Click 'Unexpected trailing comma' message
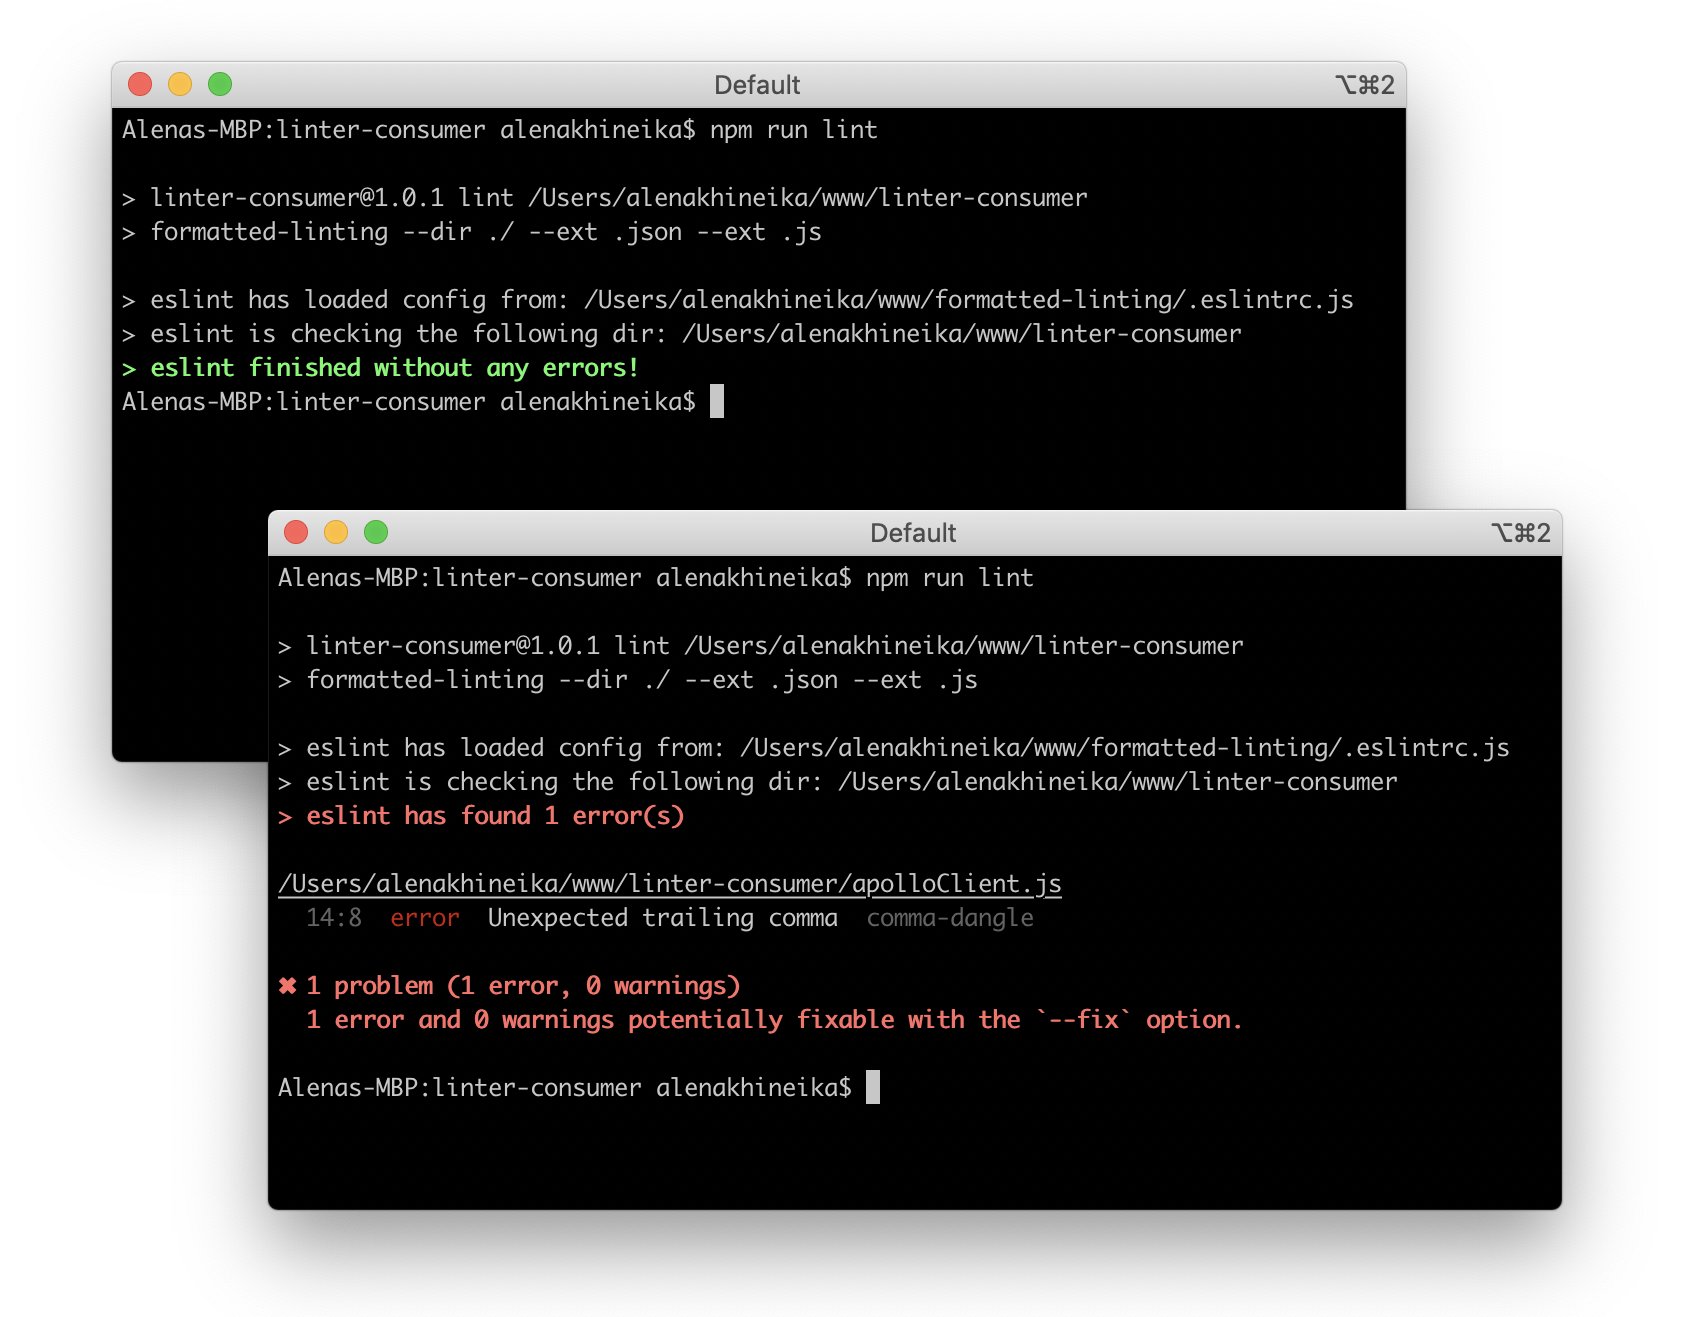 (x=663, y=918)
